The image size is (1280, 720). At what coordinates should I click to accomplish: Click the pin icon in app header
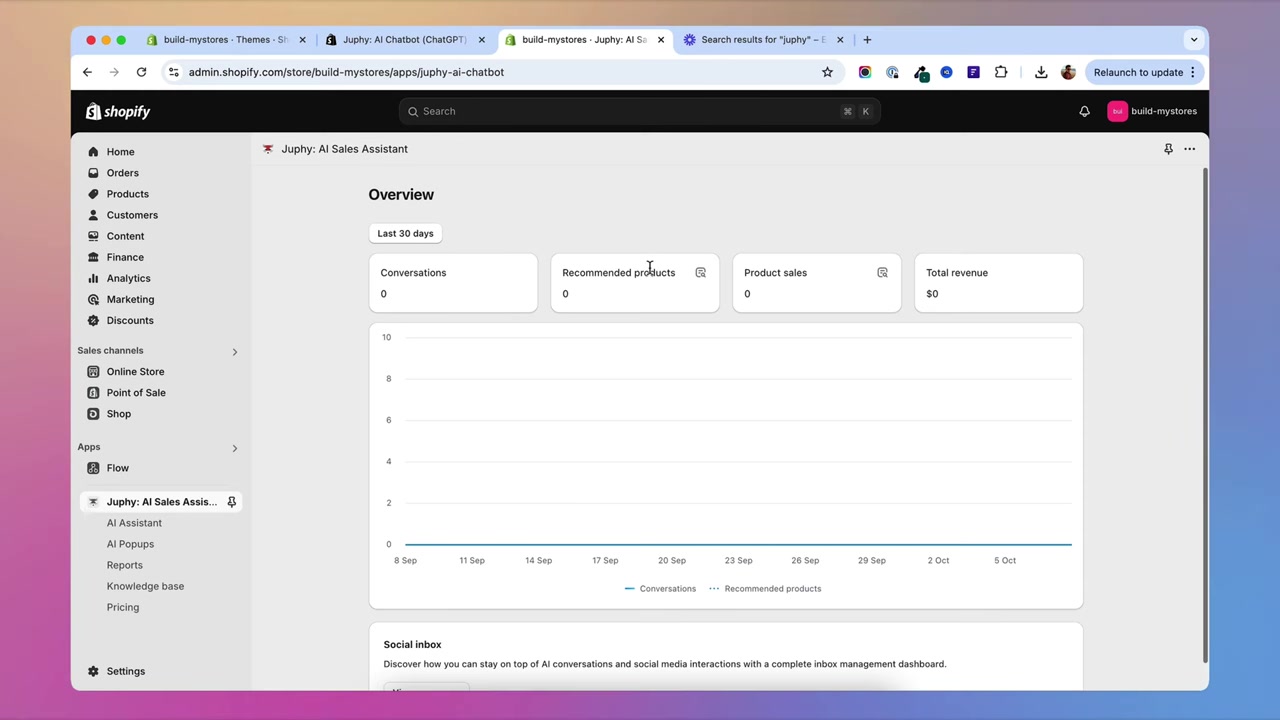(1168, 149)
